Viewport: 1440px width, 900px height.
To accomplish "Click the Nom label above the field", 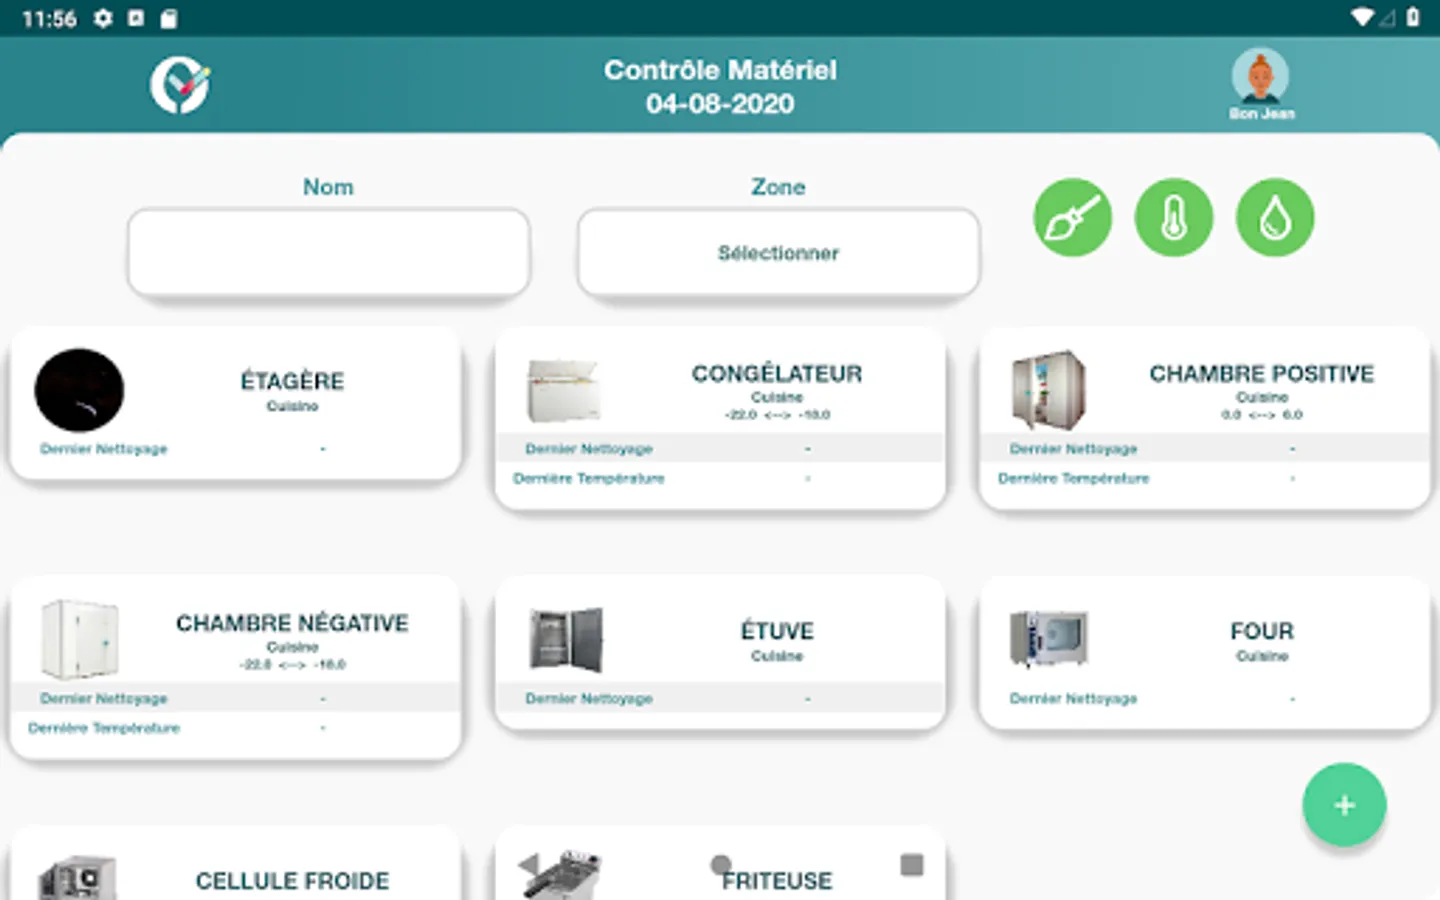I will tap(328, 187).
